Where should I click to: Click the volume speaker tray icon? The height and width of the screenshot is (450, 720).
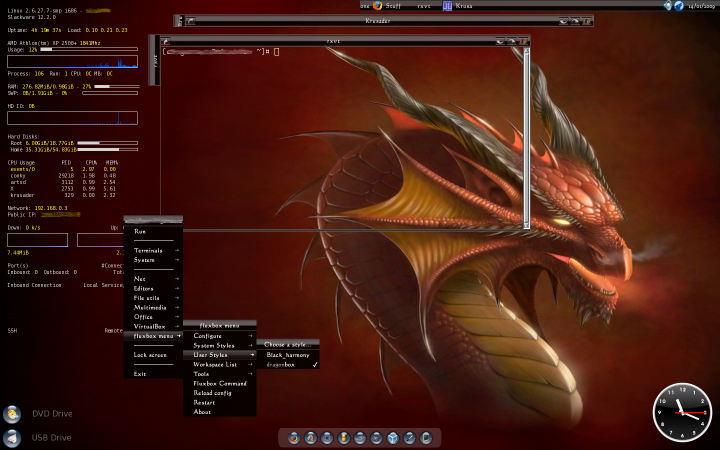(x=668, y=6)
